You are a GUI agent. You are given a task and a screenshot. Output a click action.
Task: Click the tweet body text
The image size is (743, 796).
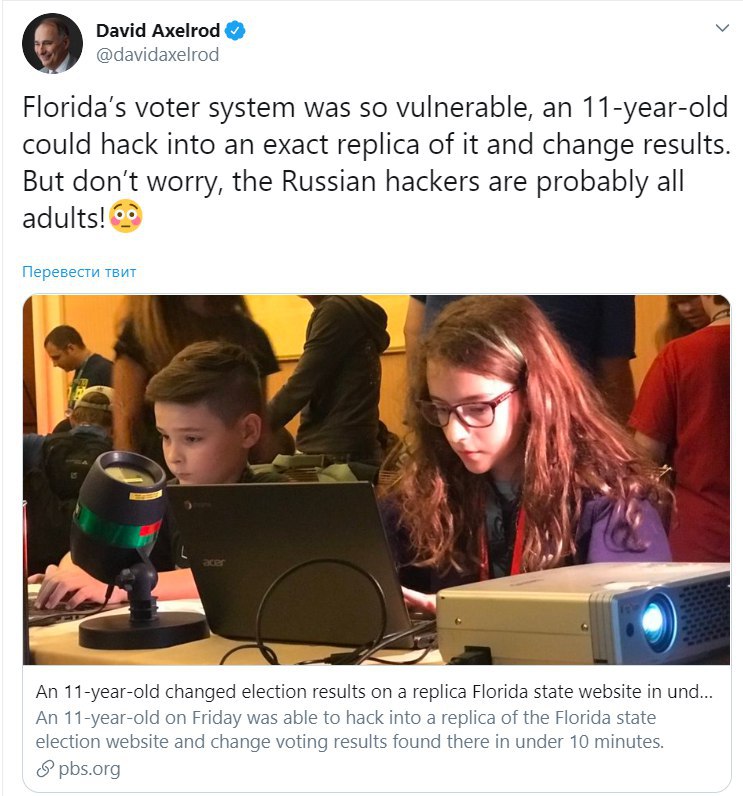pyautogui.click(x=377, y=162)
